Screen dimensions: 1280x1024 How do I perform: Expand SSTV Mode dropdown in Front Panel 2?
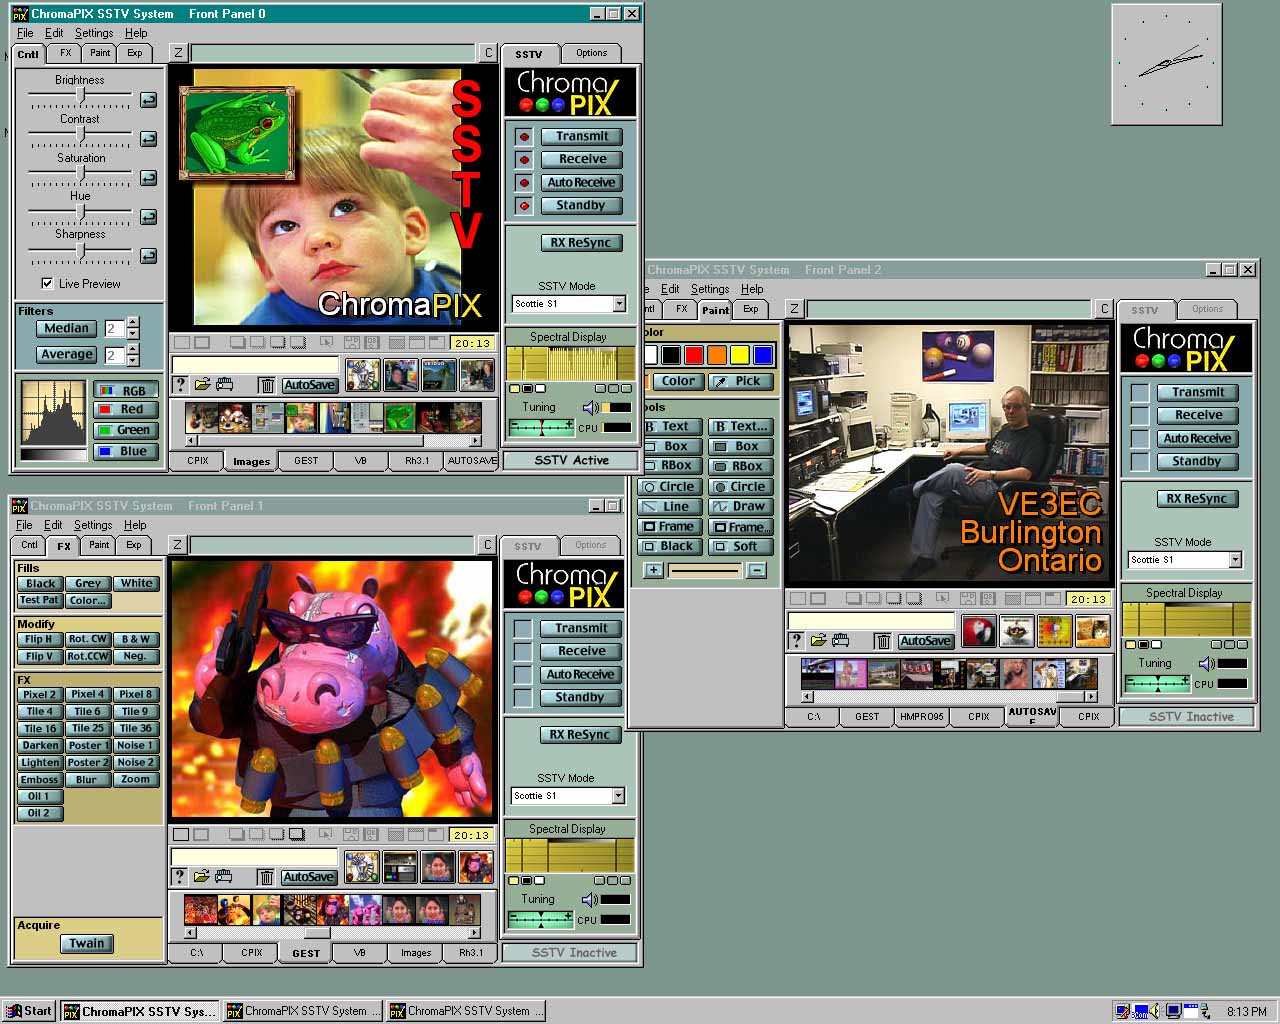click(1235, 560)
